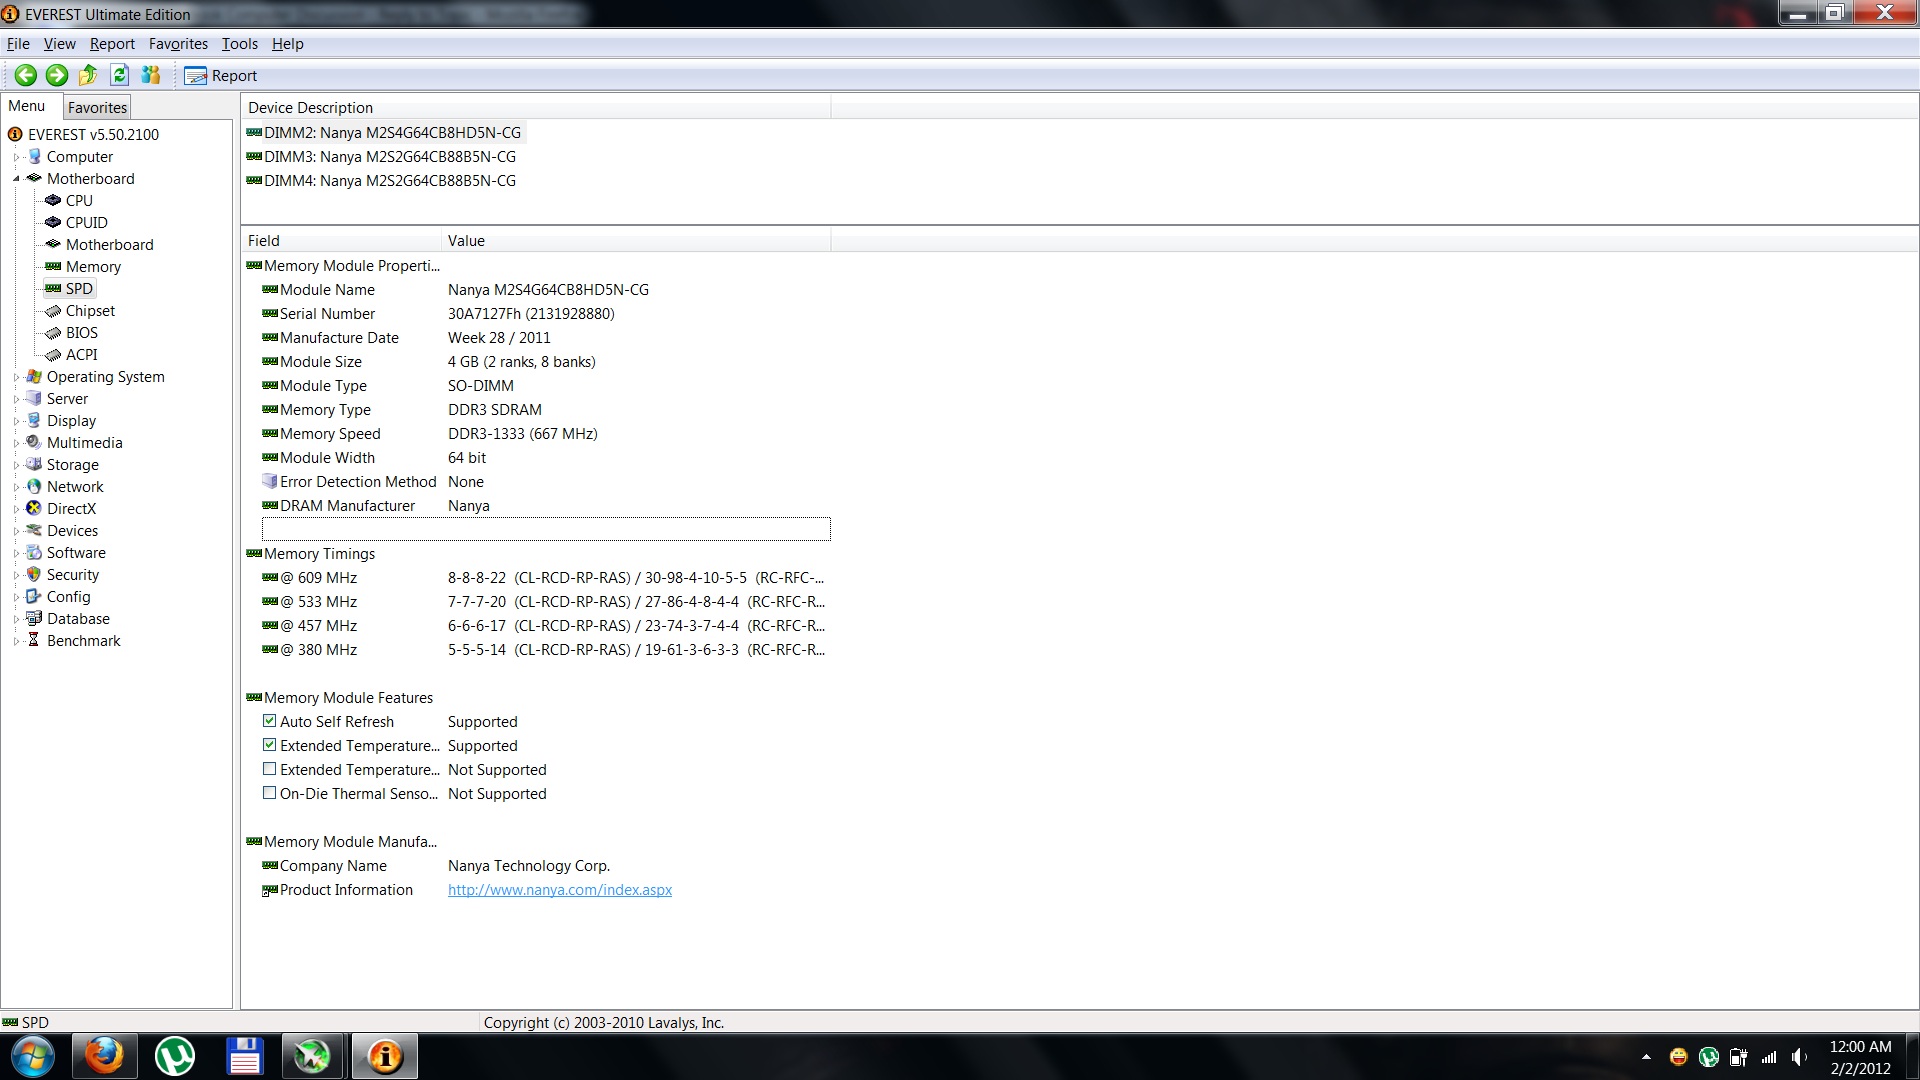1920x1080 pixels.
Task: Open the nanya.com index.aspx link
Action: point(560,890)
